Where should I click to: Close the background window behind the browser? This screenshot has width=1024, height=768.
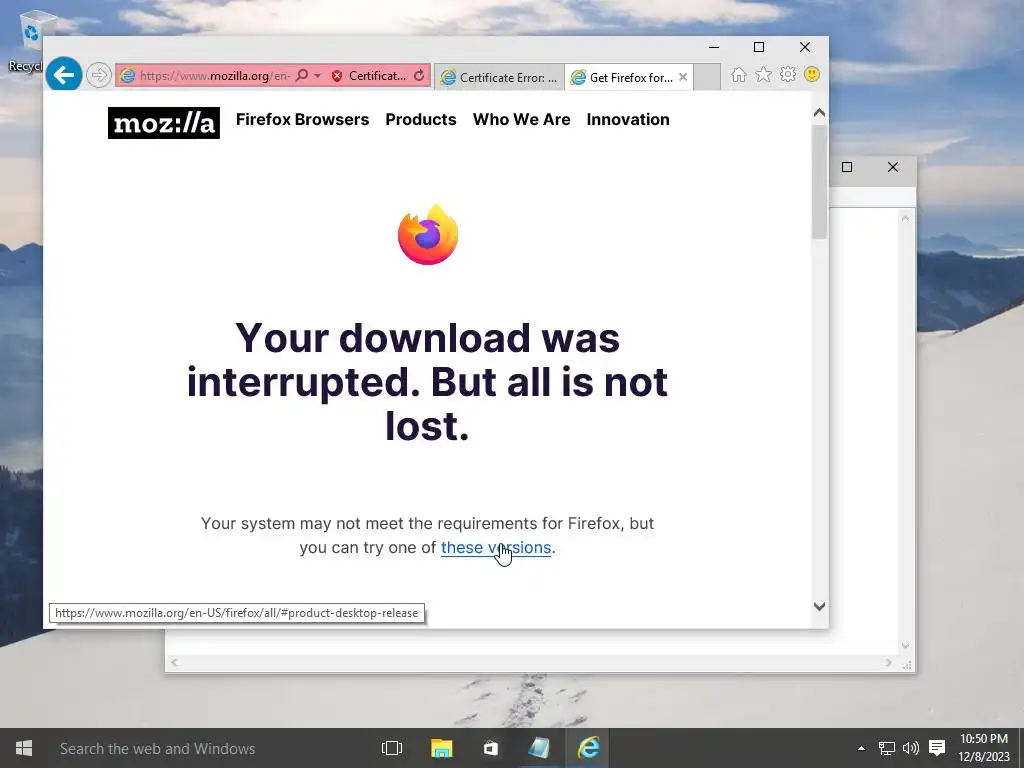[893, 167]
